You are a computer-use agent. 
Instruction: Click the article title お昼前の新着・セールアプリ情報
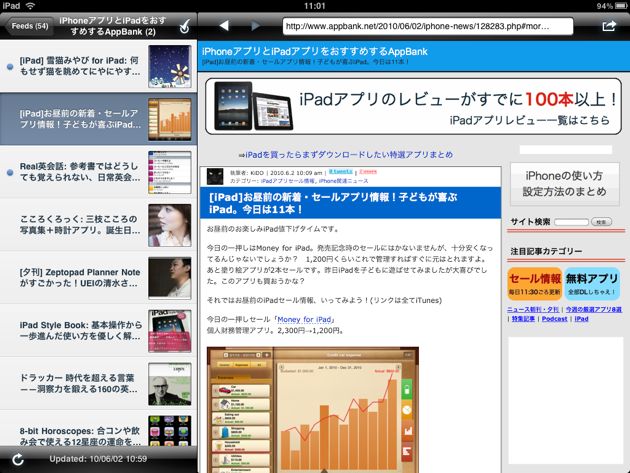point(333,203)
